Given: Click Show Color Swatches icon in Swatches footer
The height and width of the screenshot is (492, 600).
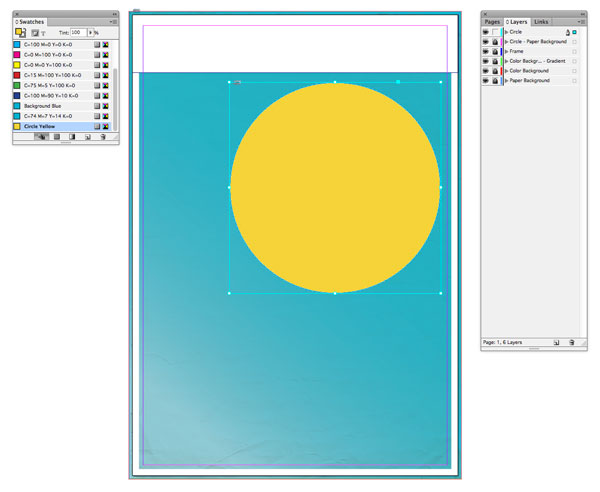Looking at the screenshot, I should [57, 137].
